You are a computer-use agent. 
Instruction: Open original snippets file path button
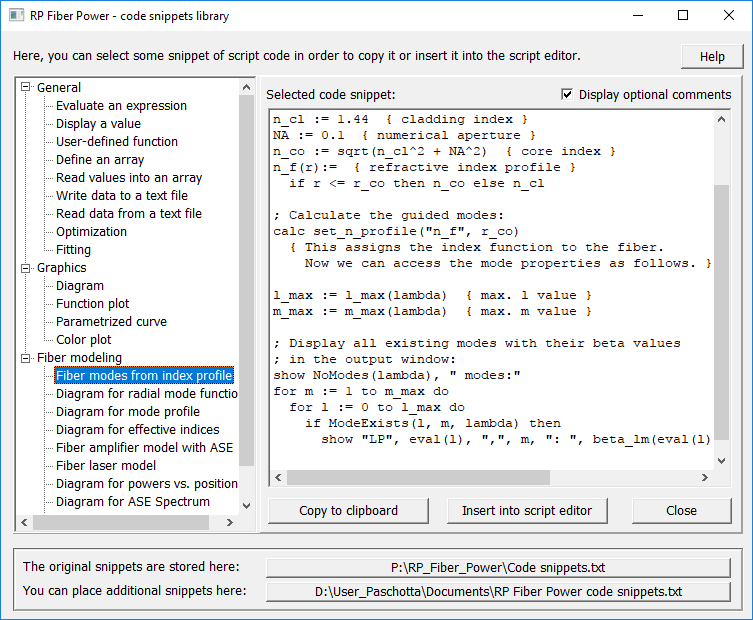tap(498, 568)
